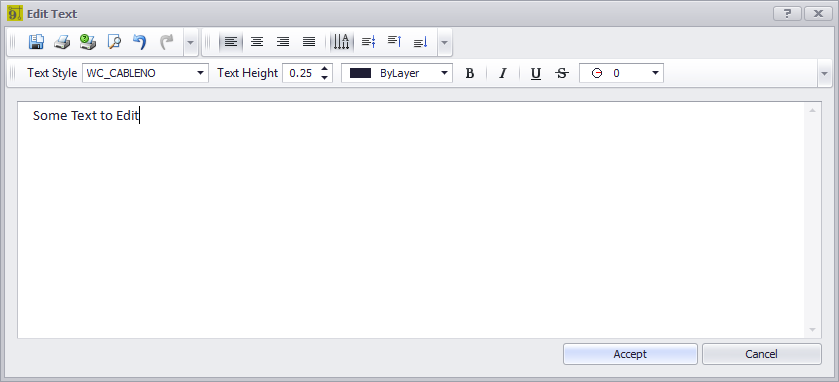The width and height of the screenshot is (839, 382).
Task: Close the Edit Text dialog
Action: pos(818,14)
